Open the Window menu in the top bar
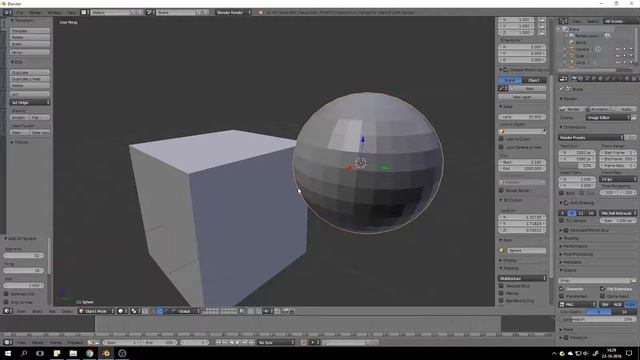The width and height of the screenshot is (640, 360). tap(54, 13)
